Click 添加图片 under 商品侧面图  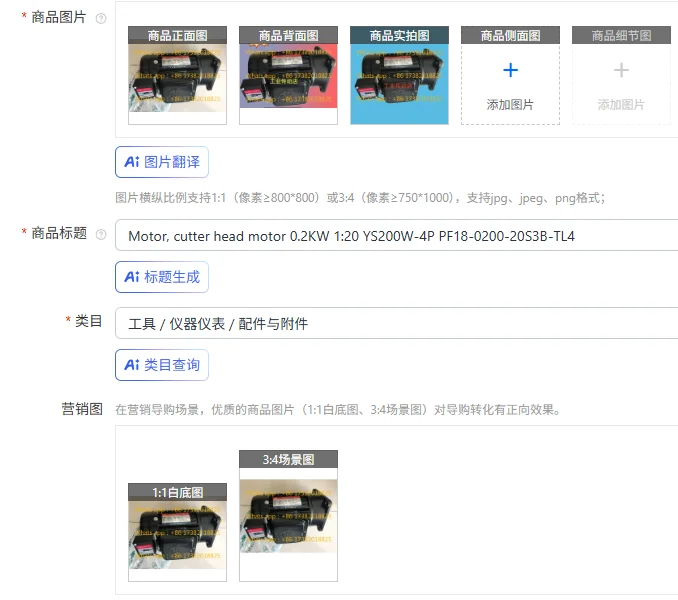tap(510, 105)
